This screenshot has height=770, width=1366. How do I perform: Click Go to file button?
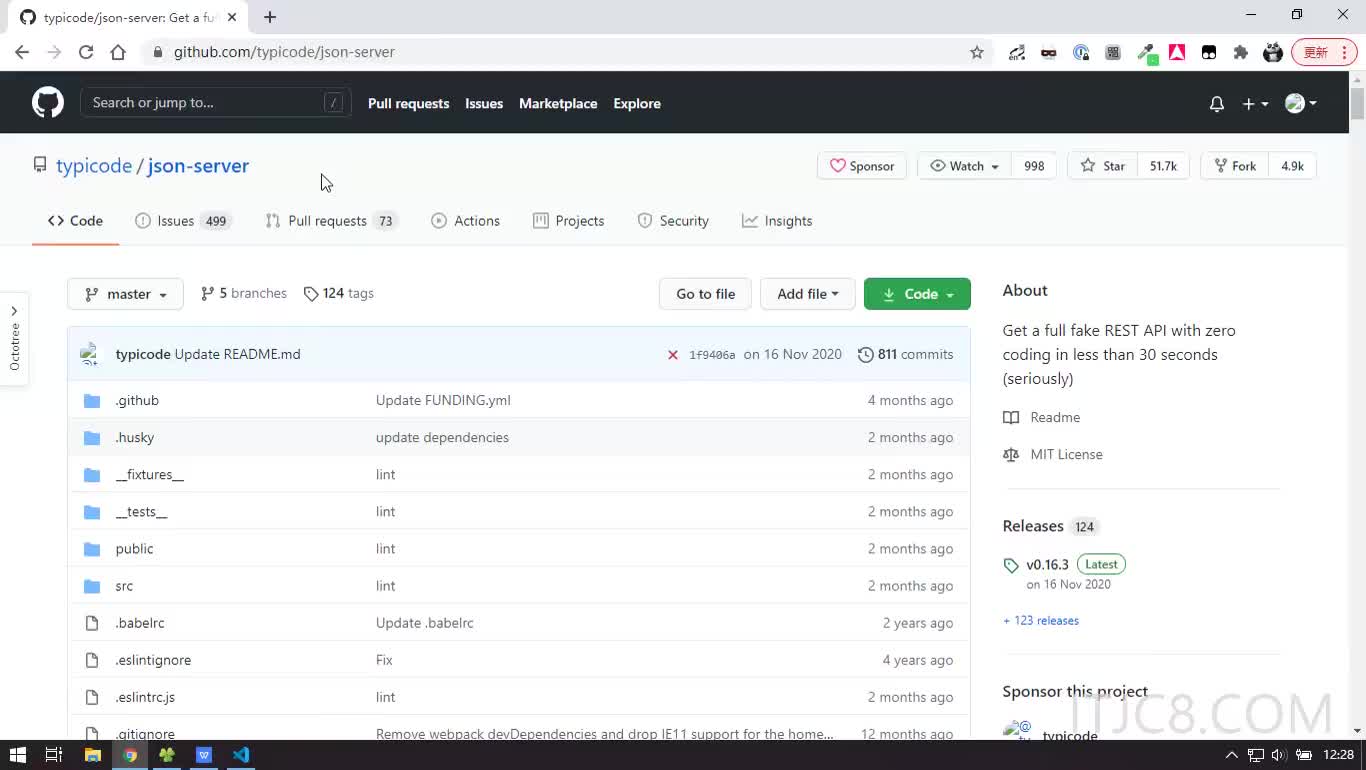pyautogui.click(x=705, y=294)
